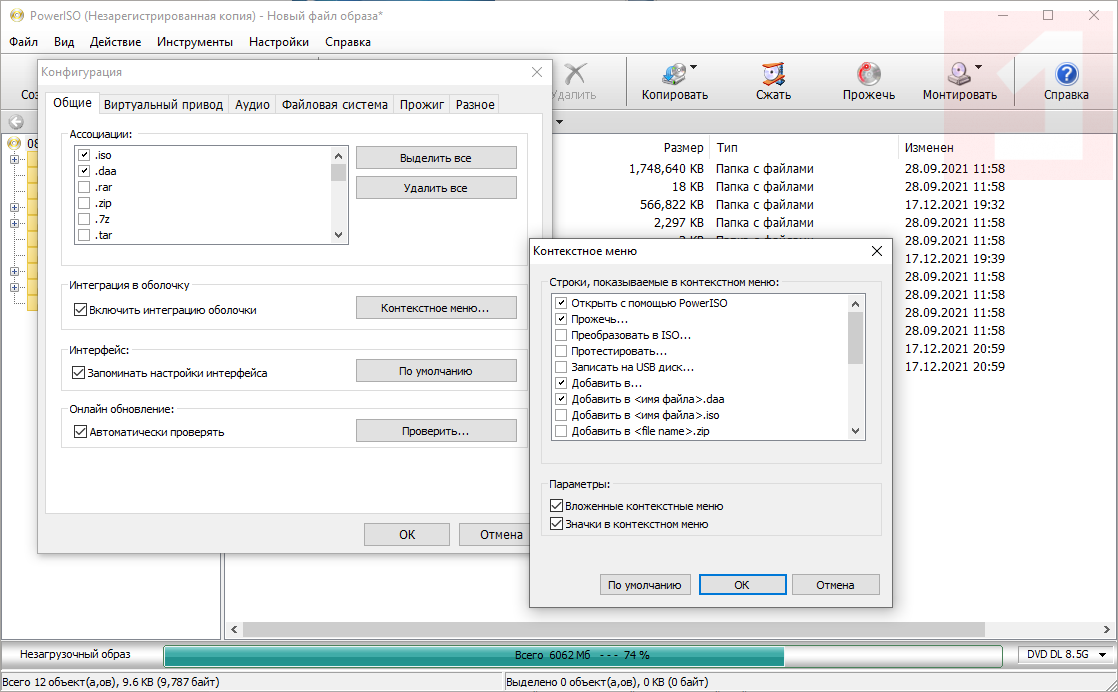1118x692 pixels.
Task: Toggle the .daa association checkbox
Action: (x=84, y=171)
